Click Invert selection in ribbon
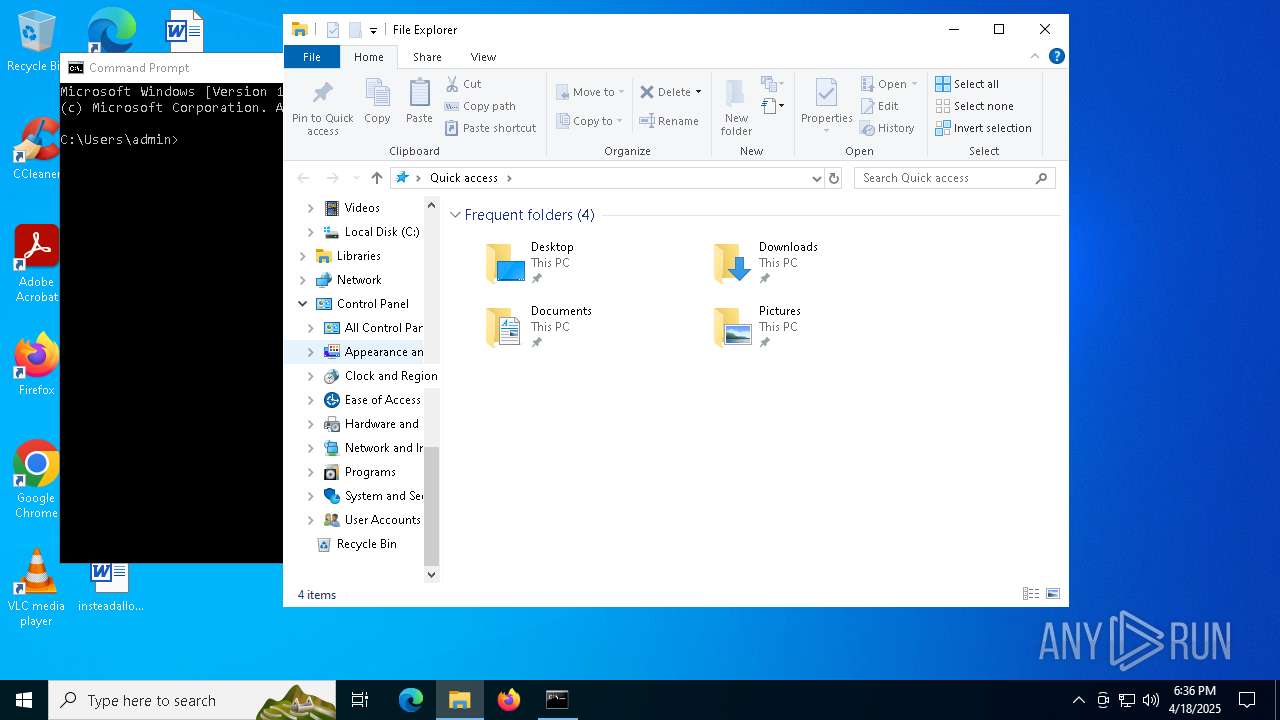This screenshot has width=1280, height=720. [983, 128]
